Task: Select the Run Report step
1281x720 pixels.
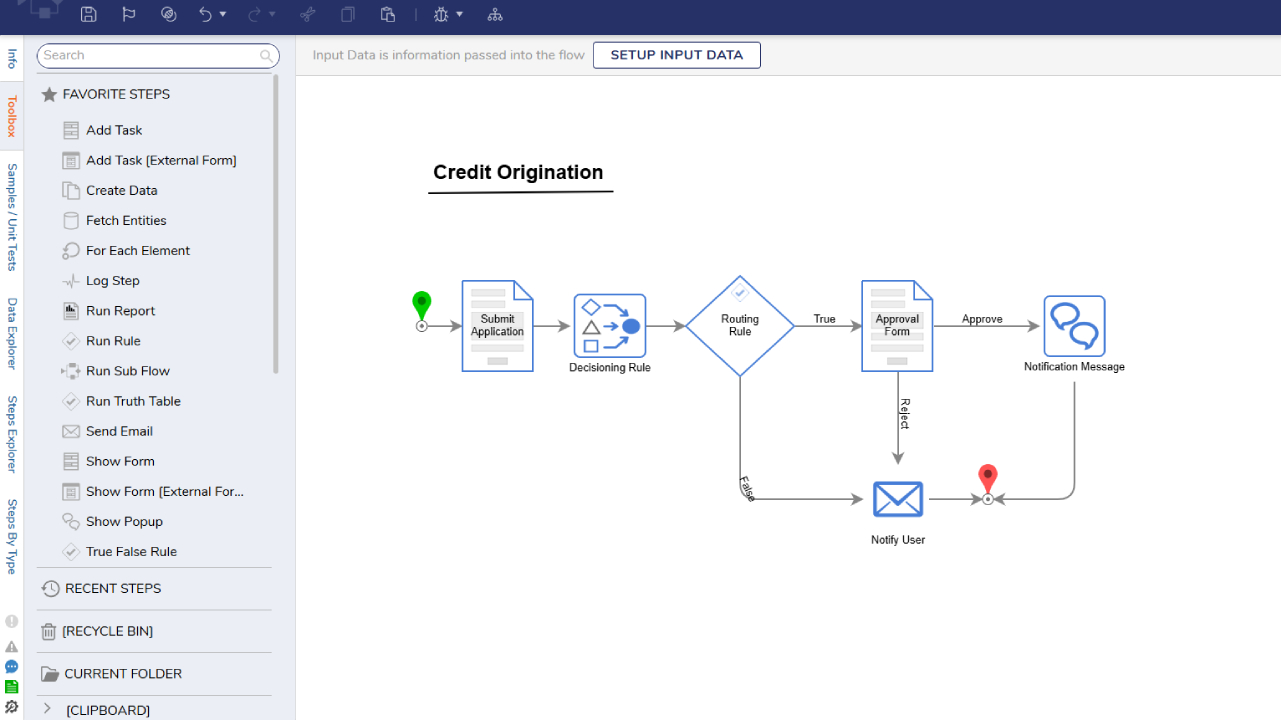Action: 109,310
